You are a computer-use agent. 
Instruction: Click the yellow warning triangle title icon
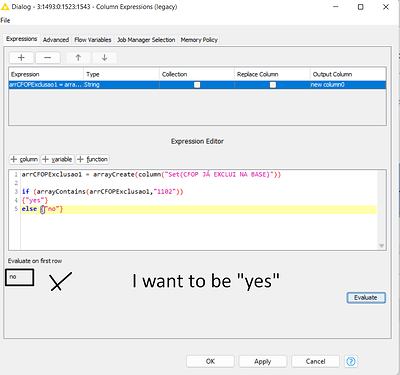(x=5, y=7)
